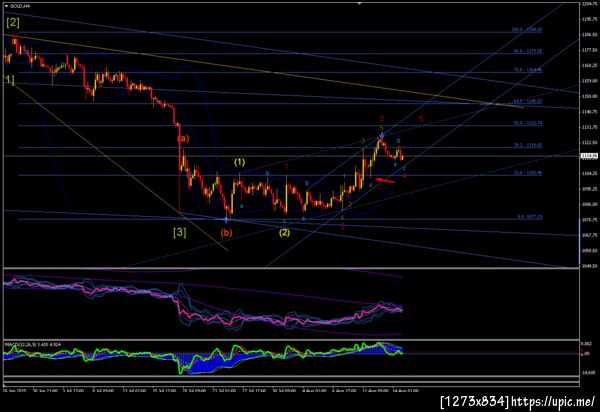Click the 61.8 Fibonacci level label
This screenshot has width=600, height=412.
(x=527, y=101)
